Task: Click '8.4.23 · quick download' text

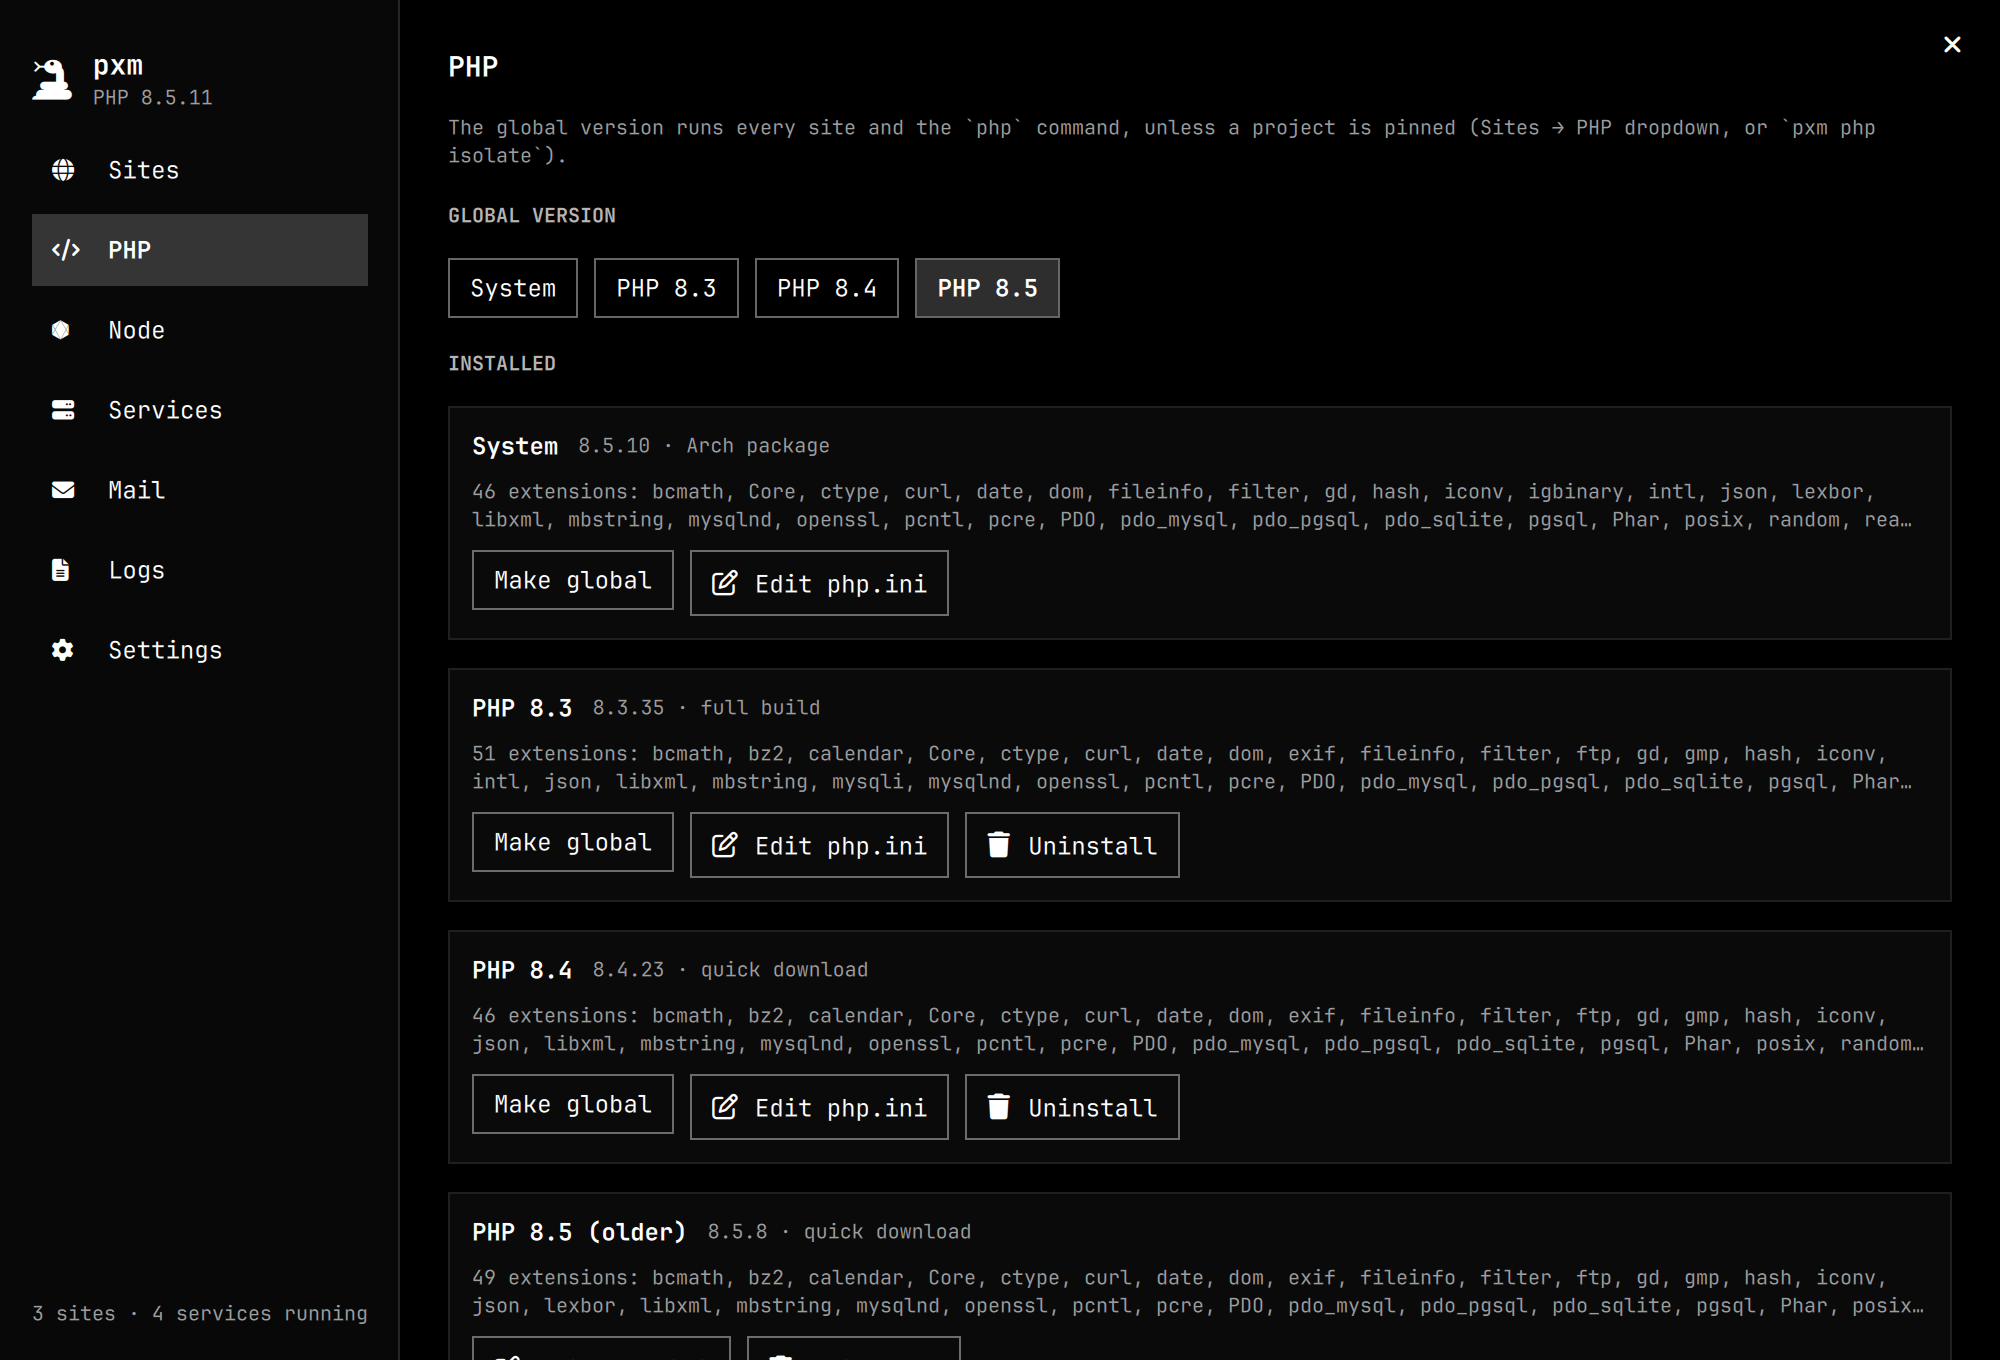Action: pyautogui.click(x=730, y=970)
